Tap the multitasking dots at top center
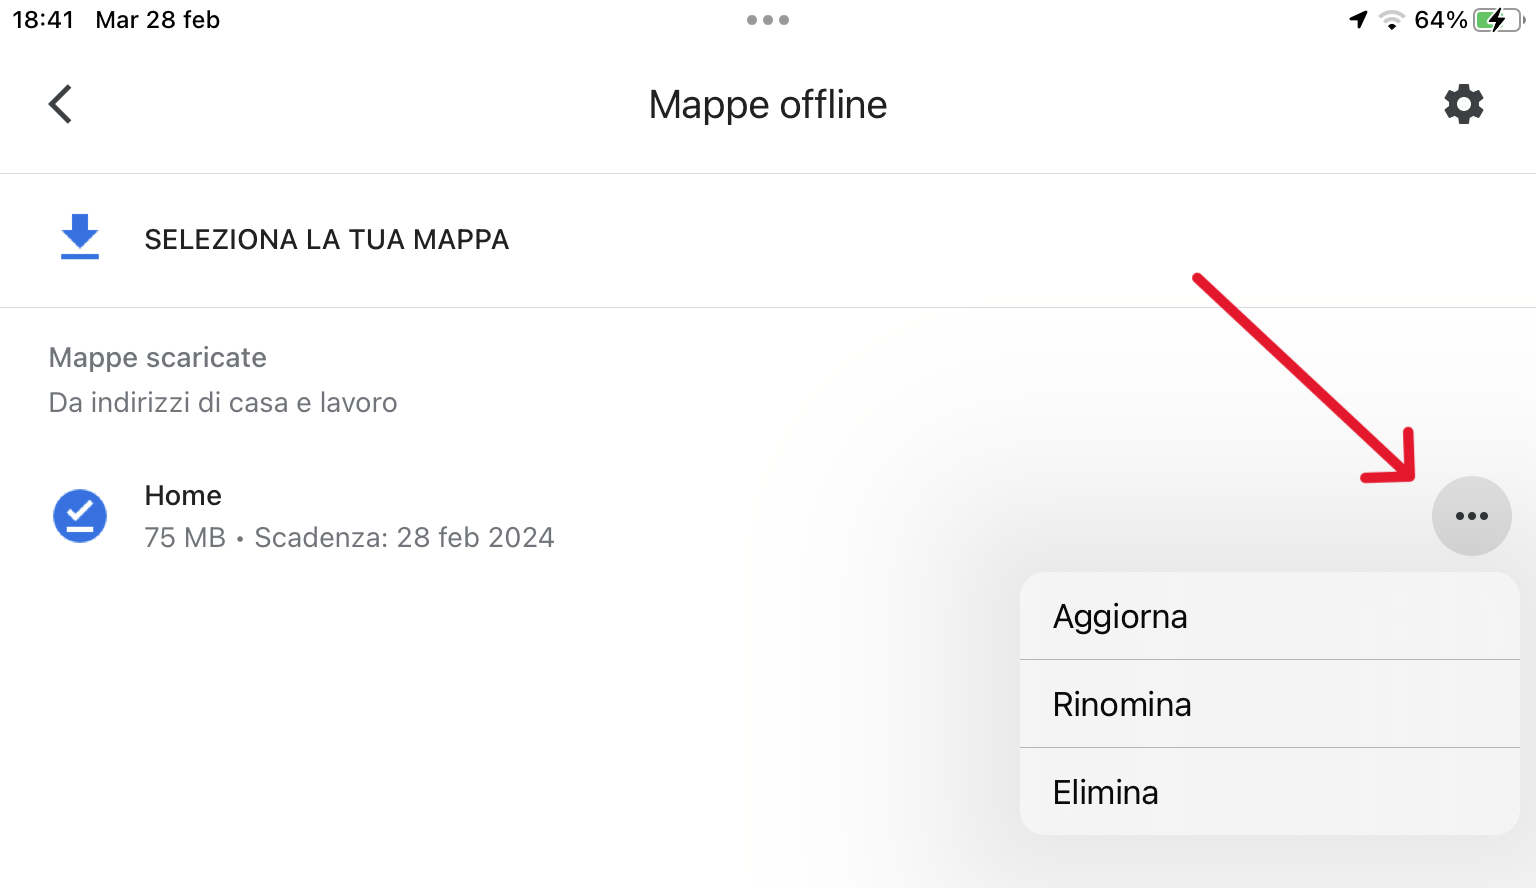Screen dimensions: 1536x888 pos(768,20)
